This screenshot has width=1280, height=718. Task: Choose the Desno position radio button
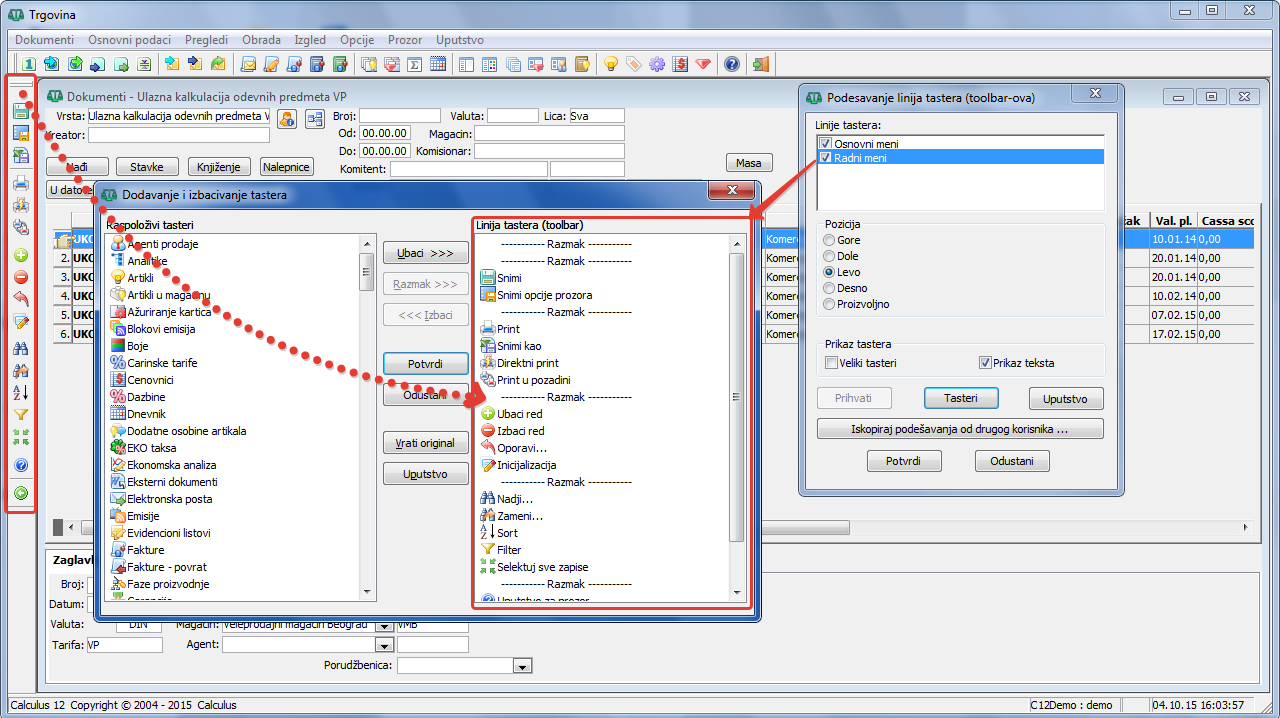point(828,288)
